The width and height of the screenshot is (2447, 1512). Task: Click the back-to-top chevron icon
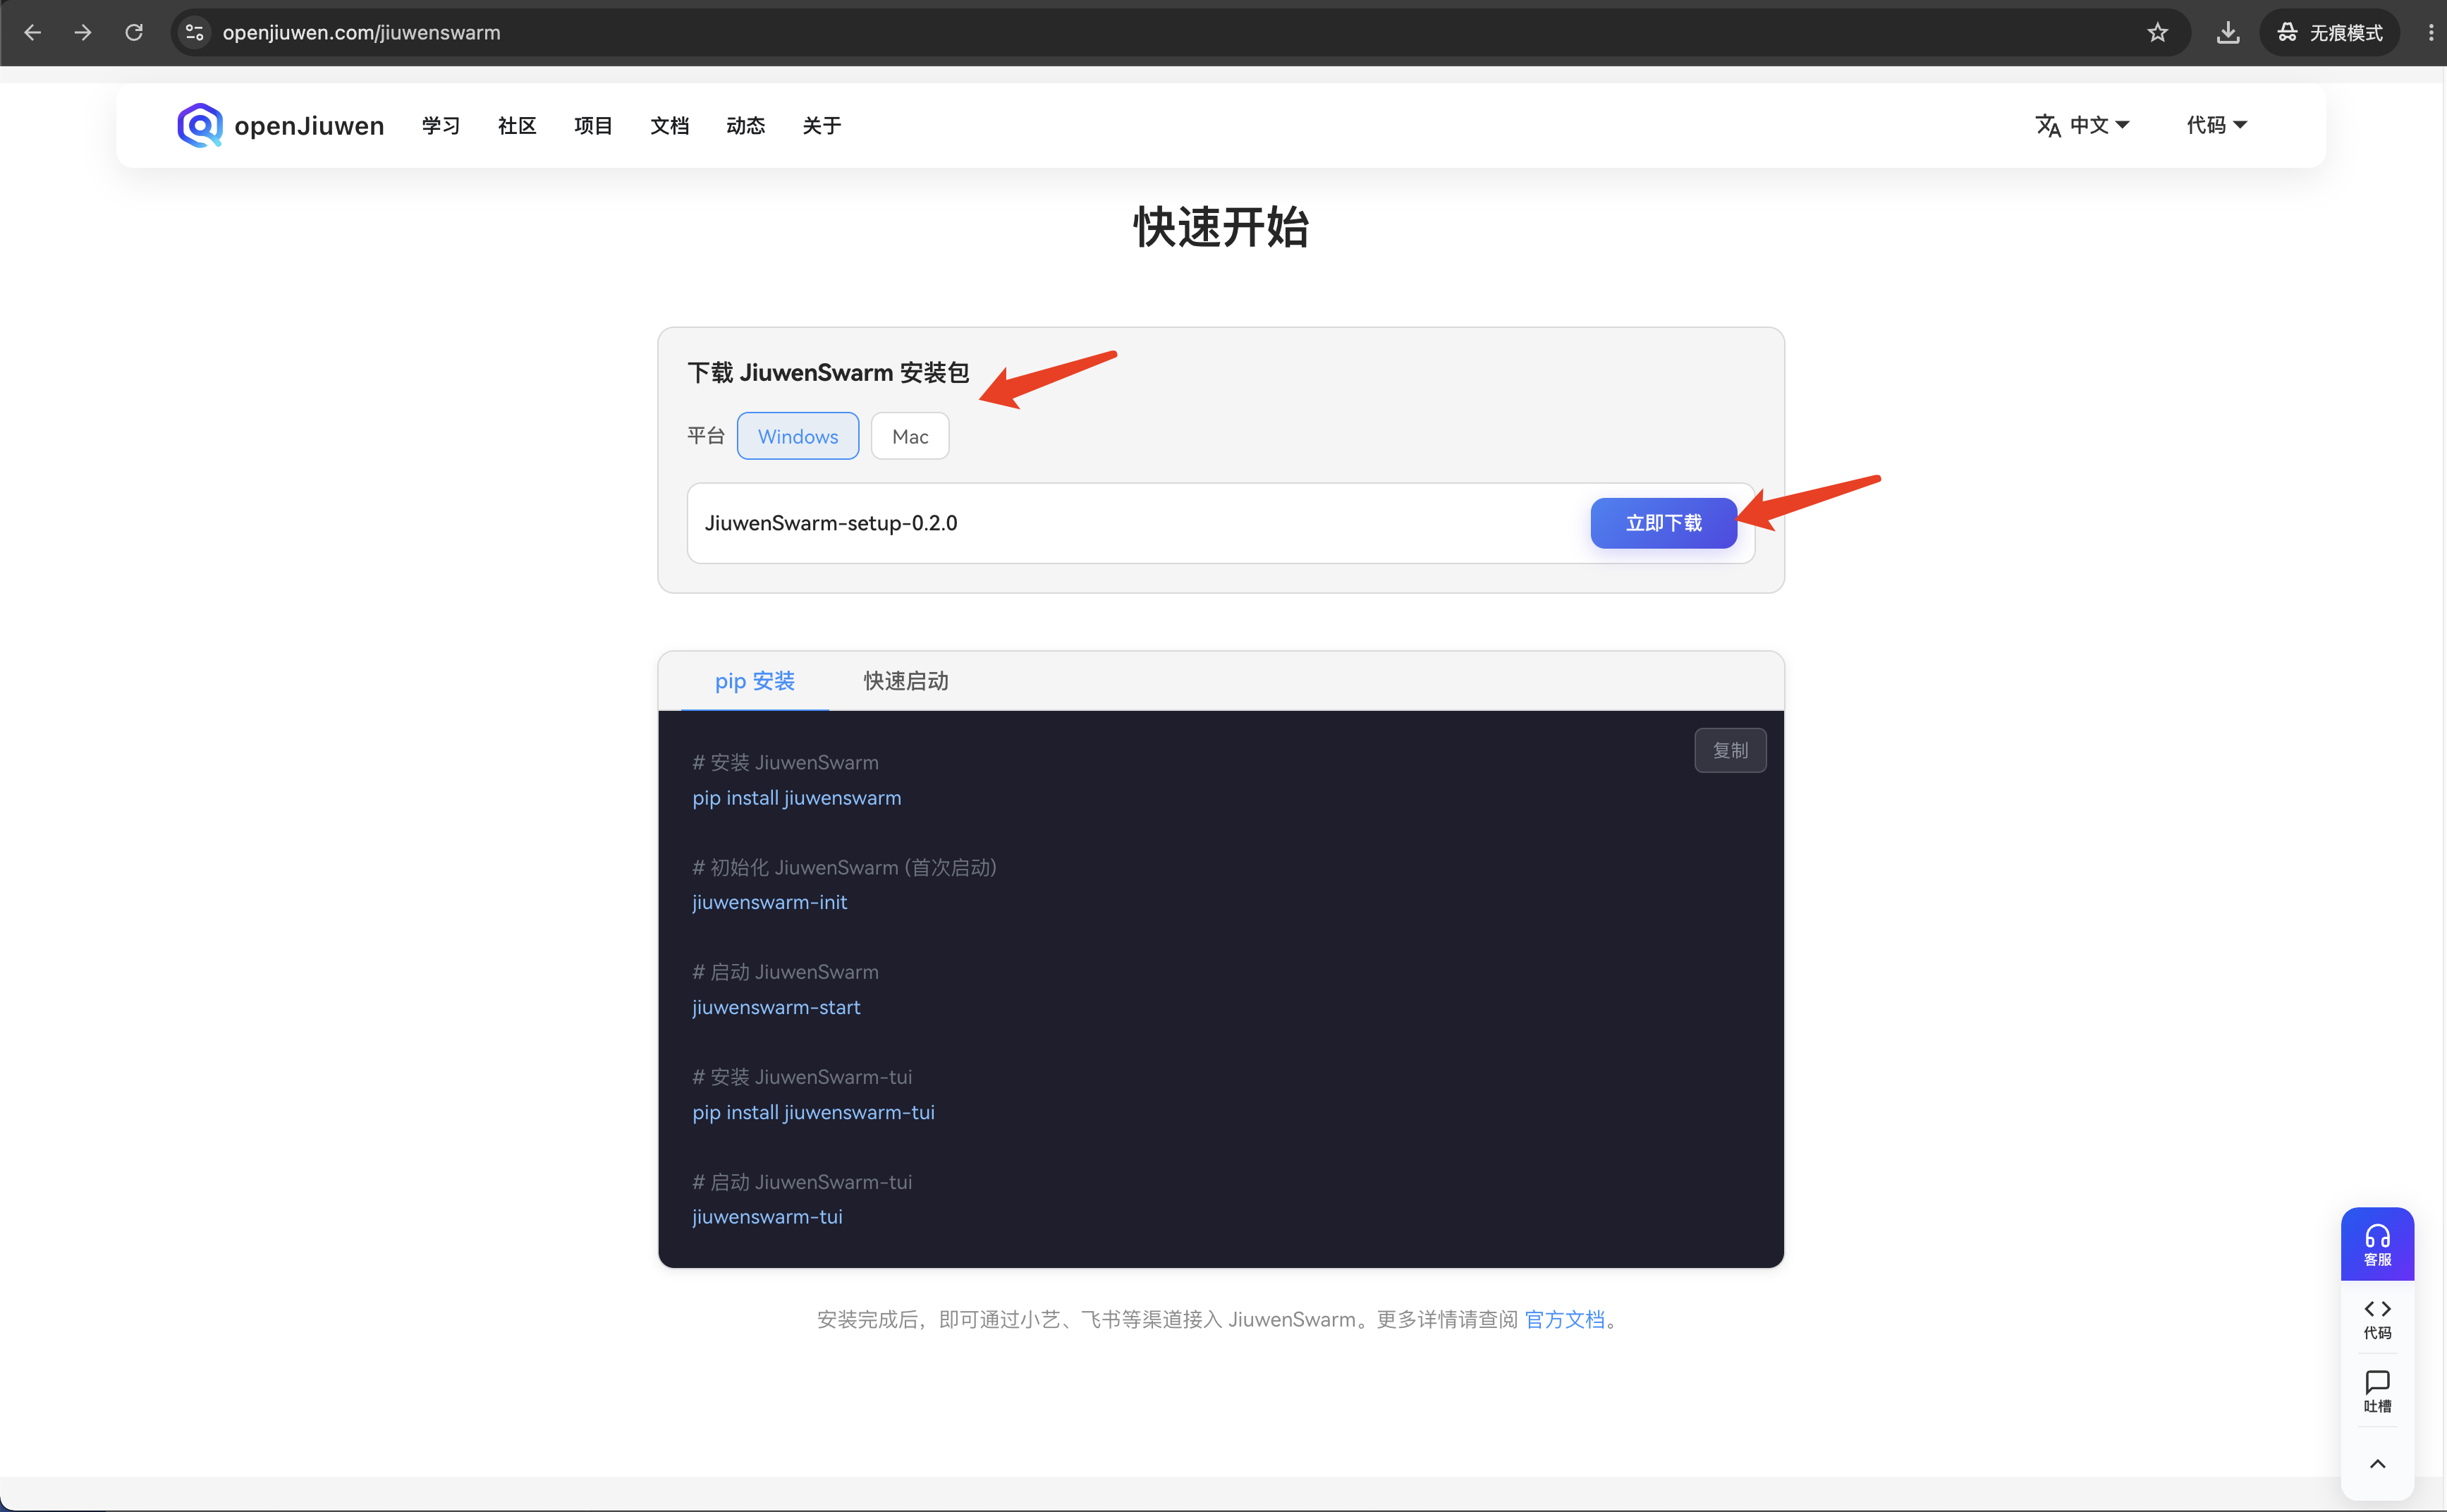(x=2377, y=1464)
